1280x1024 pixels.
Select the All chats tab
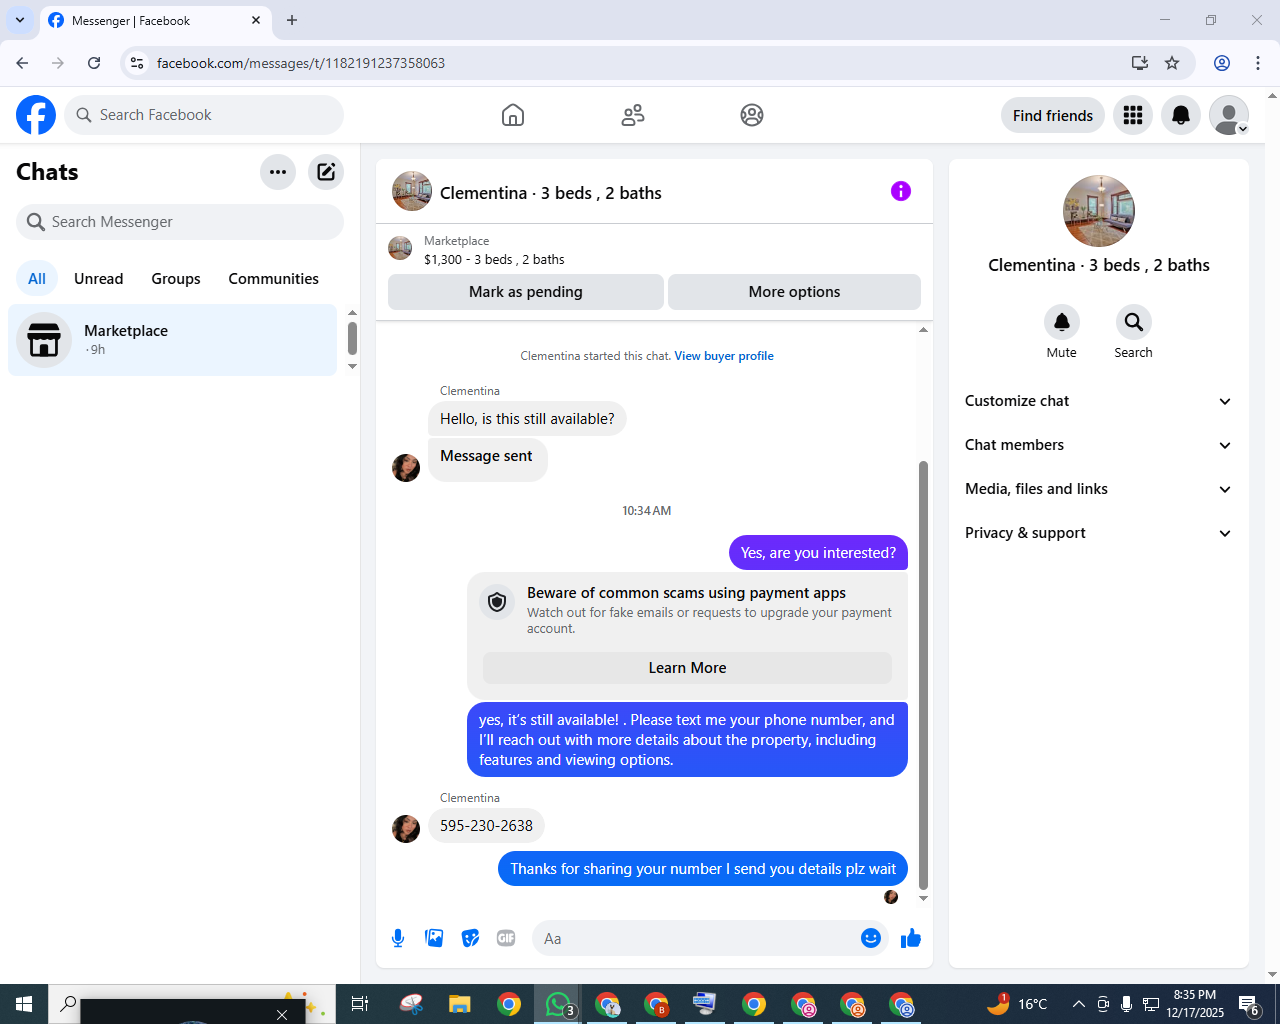(x=37, y=279)
